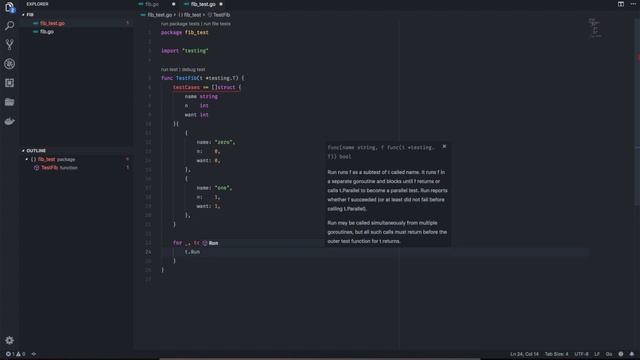
Task: Change language mode via Go status item
Action: (x=609, y=354)
